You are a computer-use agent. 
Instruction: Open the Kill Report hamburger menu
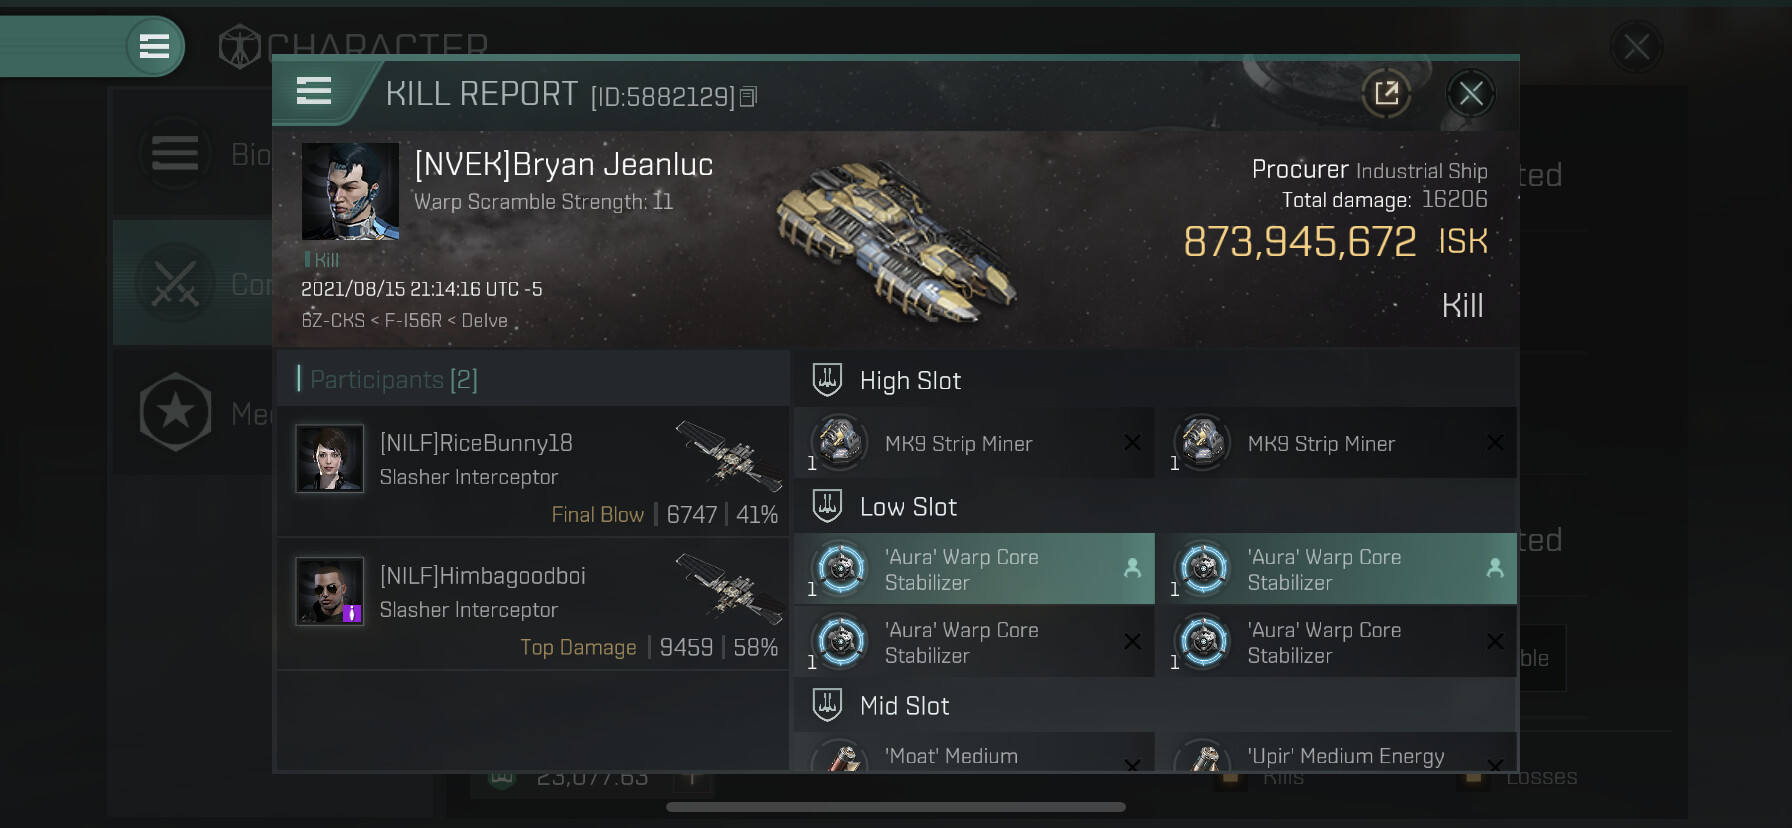(314, 92)
